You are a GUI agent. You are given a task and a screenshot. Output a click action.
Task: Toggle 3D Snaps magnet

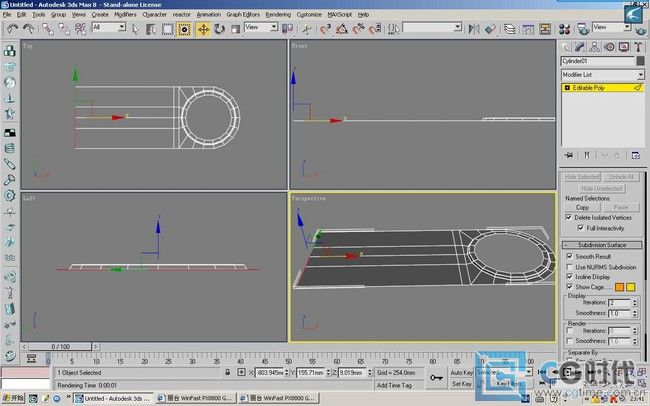click(x=325, y=29)
